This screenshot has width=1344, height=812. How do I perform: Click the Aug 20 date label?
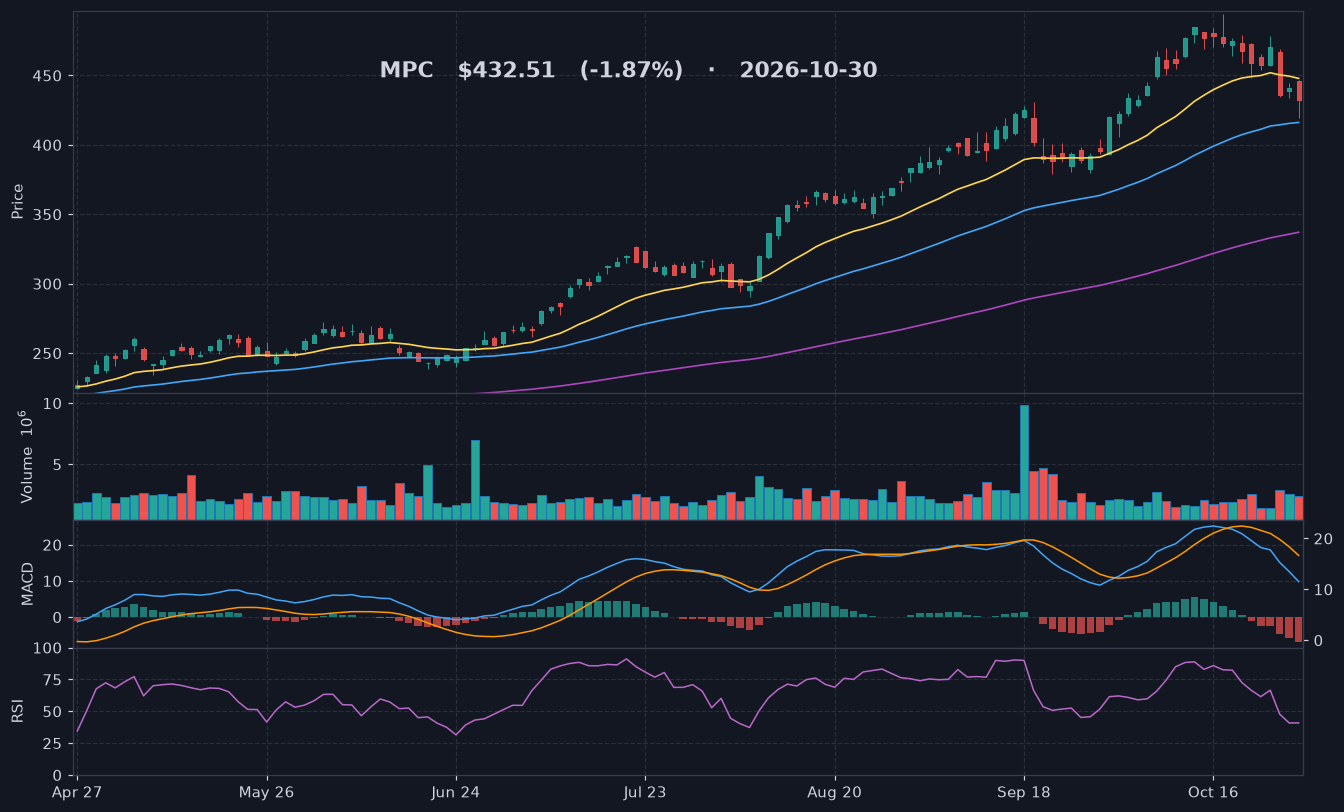[x=834, y=791]
